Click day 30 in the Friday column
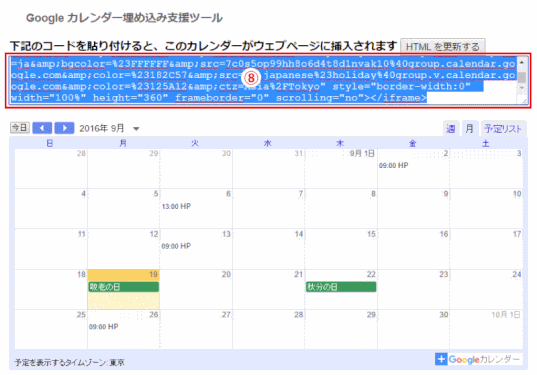 [444, 315]
